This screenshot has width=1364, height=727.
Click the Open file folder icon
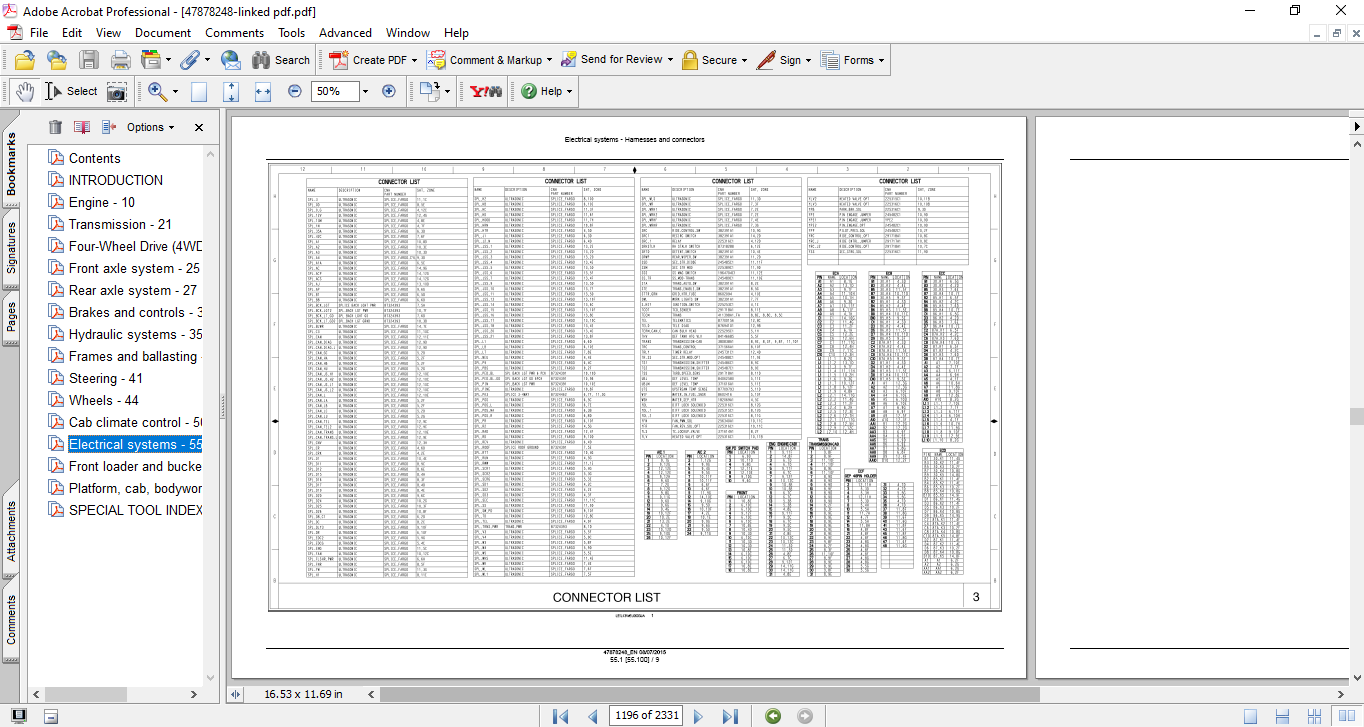[x=24, y=60]
